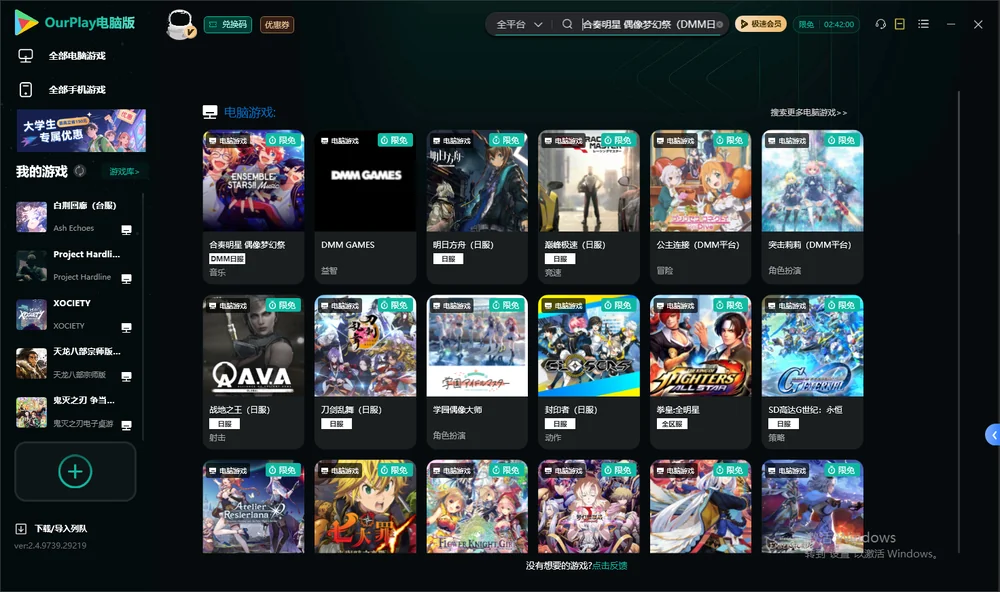Expand the 全平台 platform dropdown
The height and width of the screenshot is (592, 1000).
point(519,24)
